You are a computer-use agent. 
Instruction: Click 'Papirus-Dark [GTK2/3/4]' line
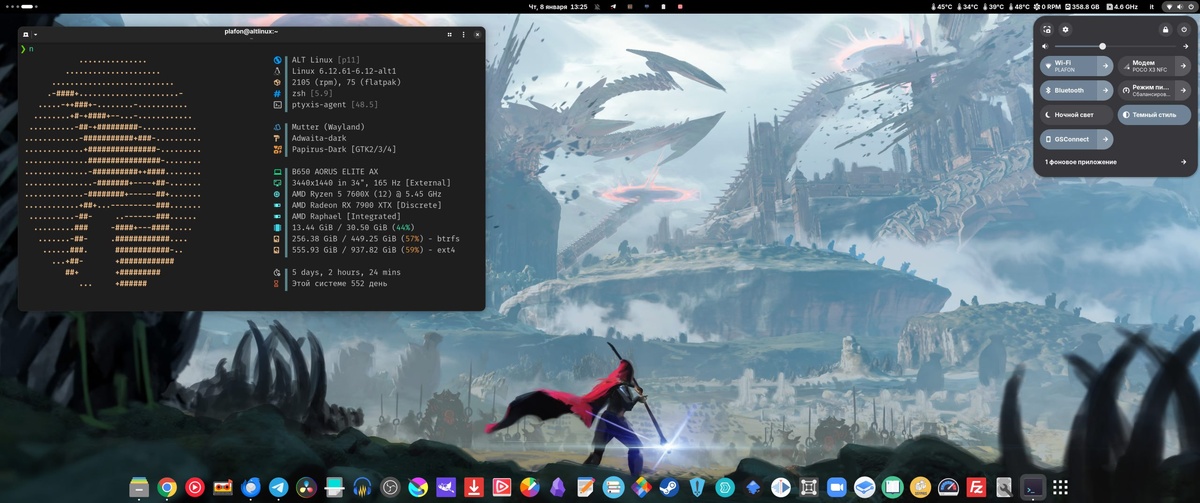(x=344, y=149)
